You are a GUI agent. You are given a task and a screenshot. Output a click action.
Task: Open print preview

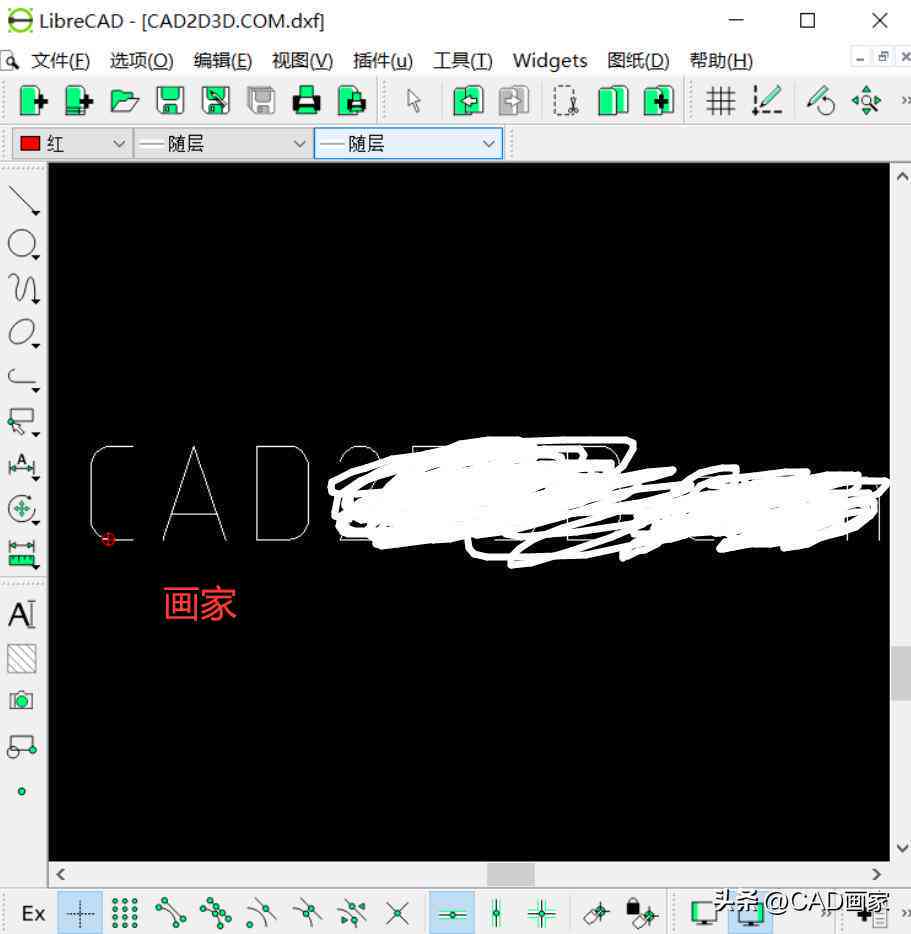point(352,100)
